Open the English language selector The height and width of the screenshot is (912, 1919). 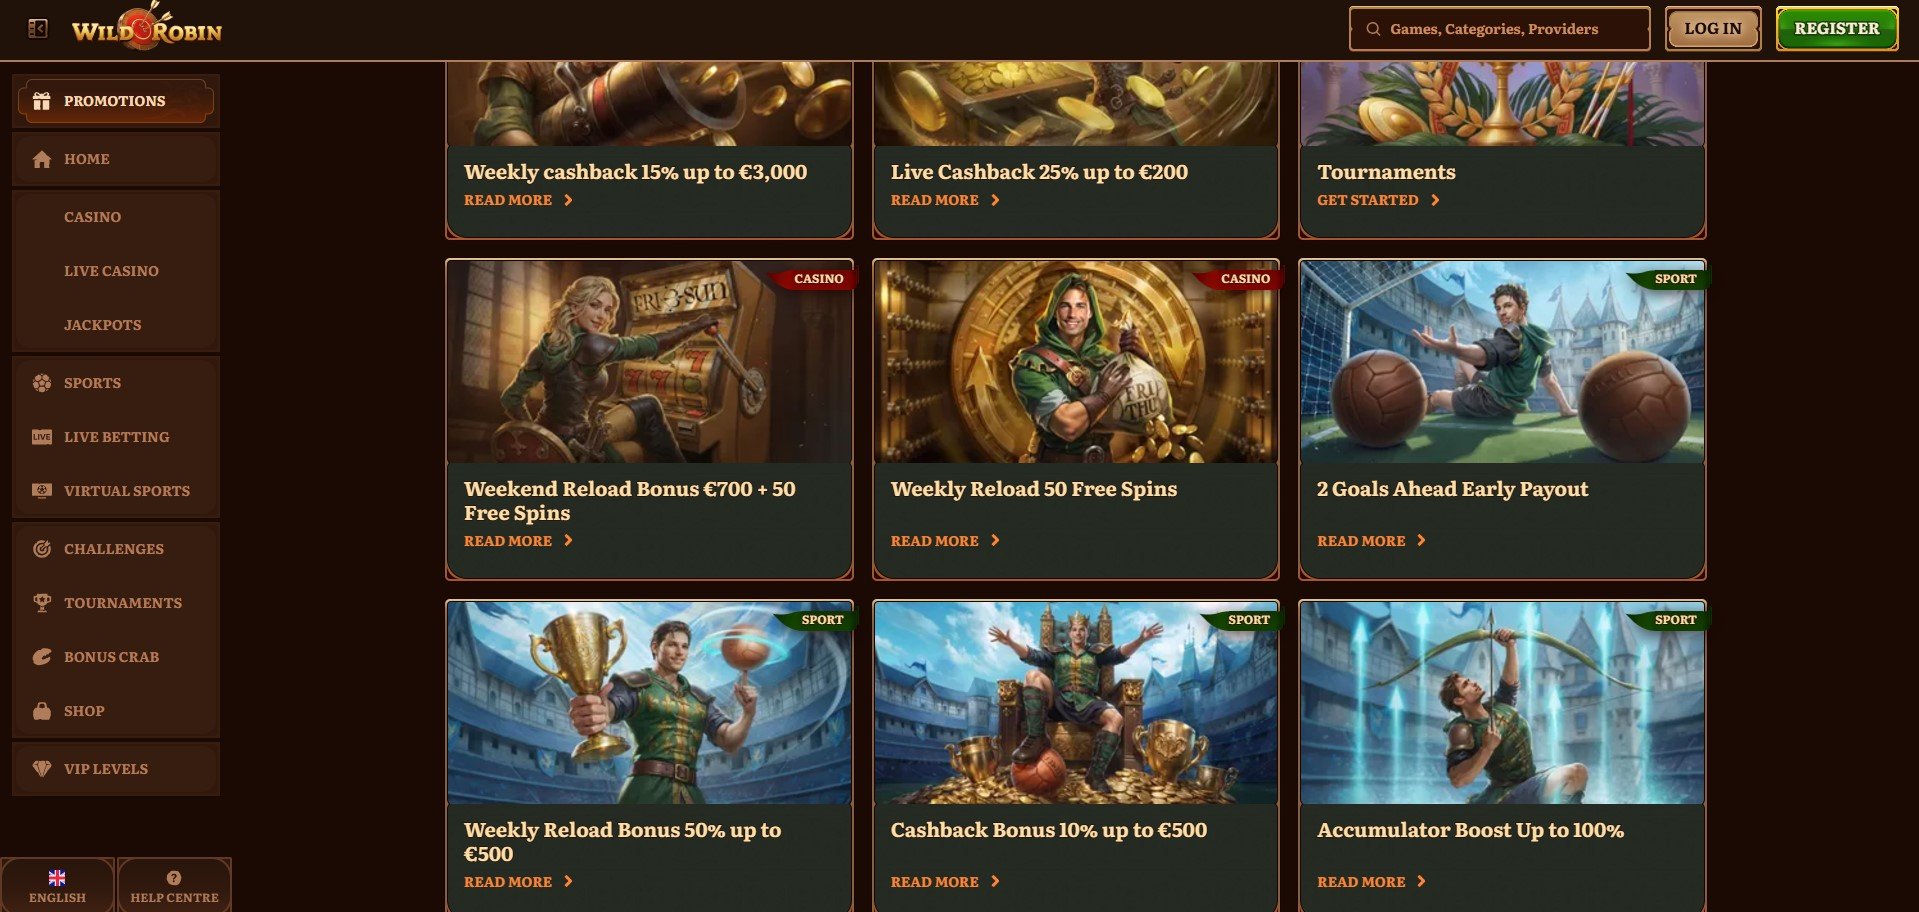(x=57, y=885)
